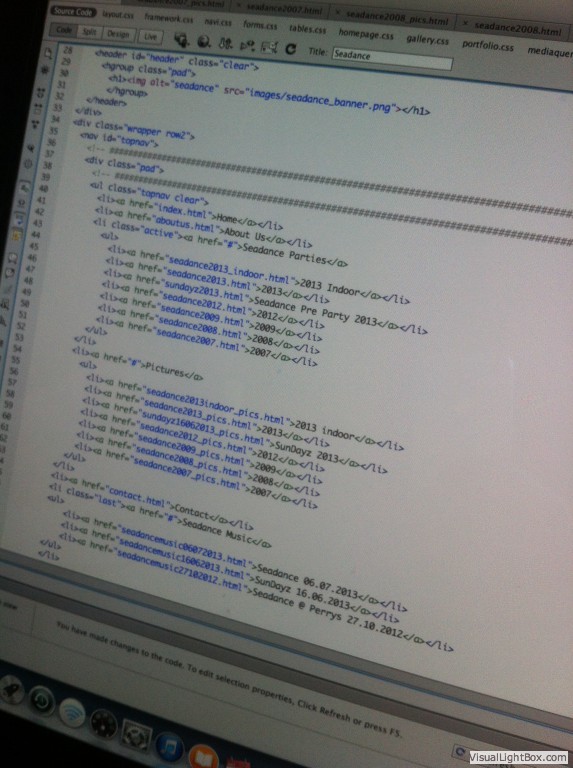The height and width of the screenshot is (768, 573).
Task: Click the seadancemusic16062013.html SunDayz line
Action: [229, 572]
